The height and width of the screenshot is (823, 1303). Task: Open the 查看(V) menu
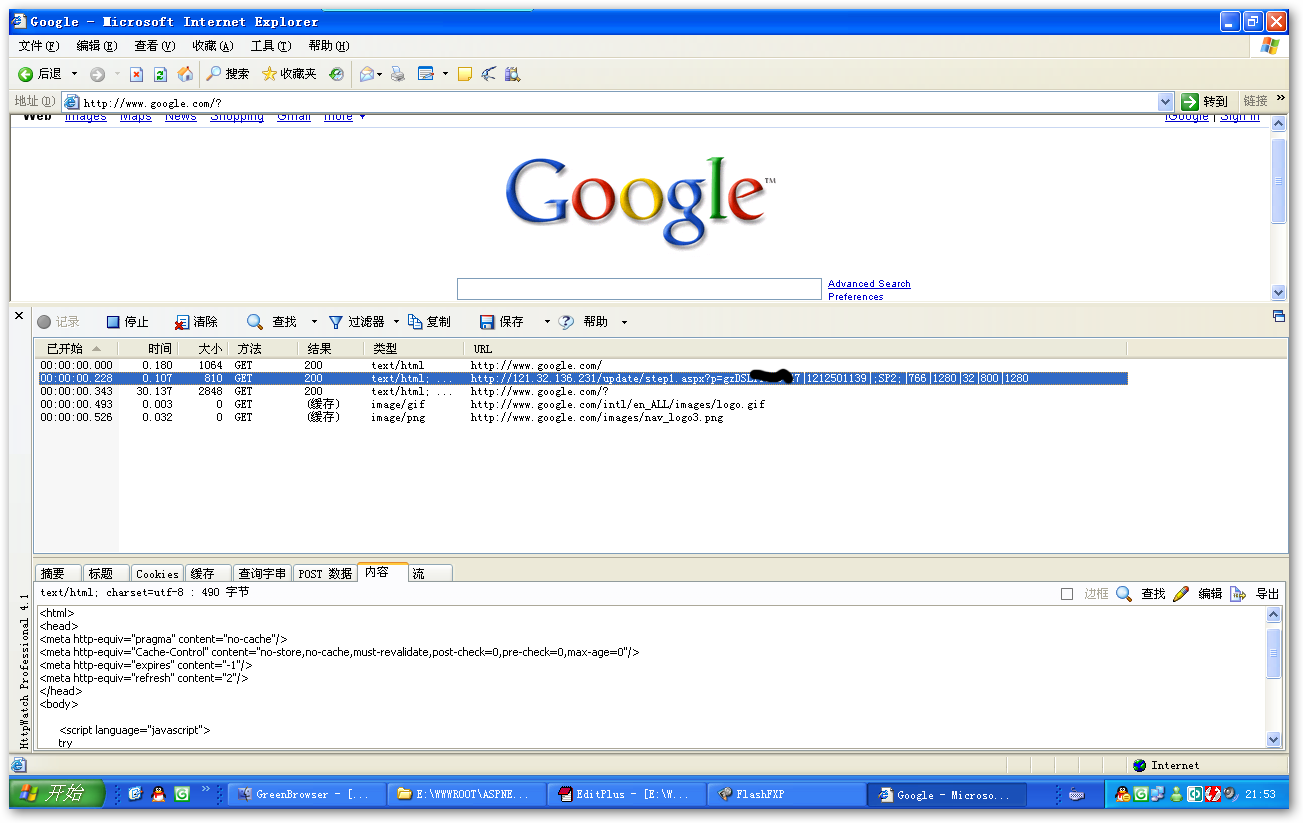point(155,46)
